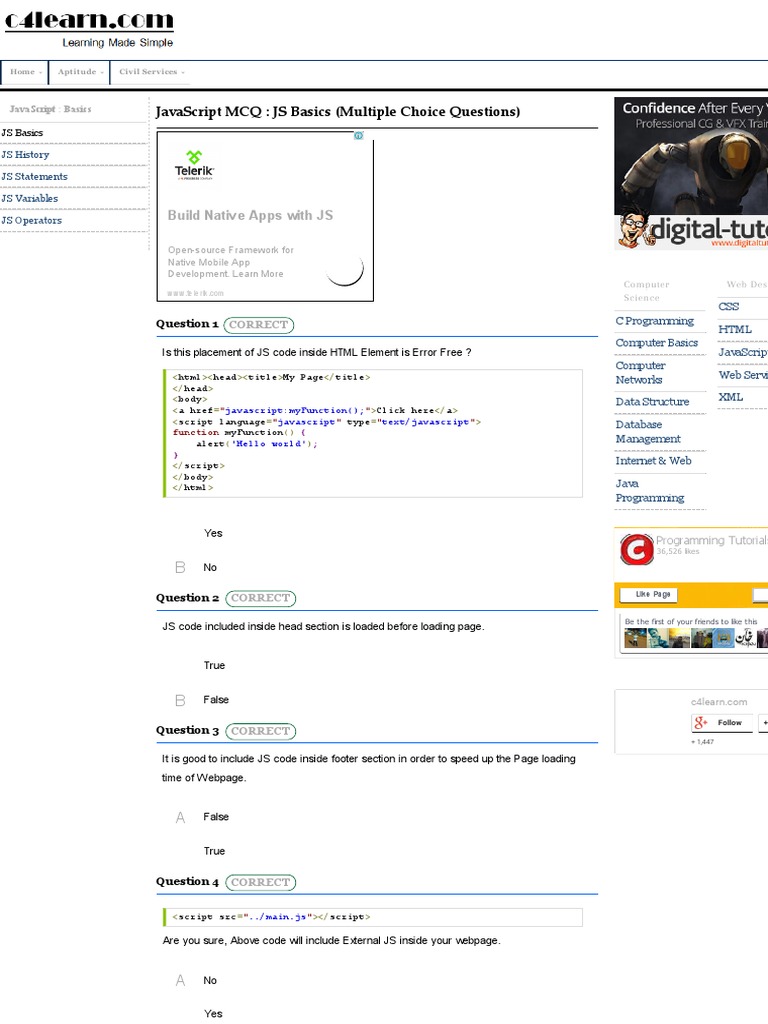Select answer Yes for Question 1
The width and height of the screenshot is (768, 1024).
213,534
